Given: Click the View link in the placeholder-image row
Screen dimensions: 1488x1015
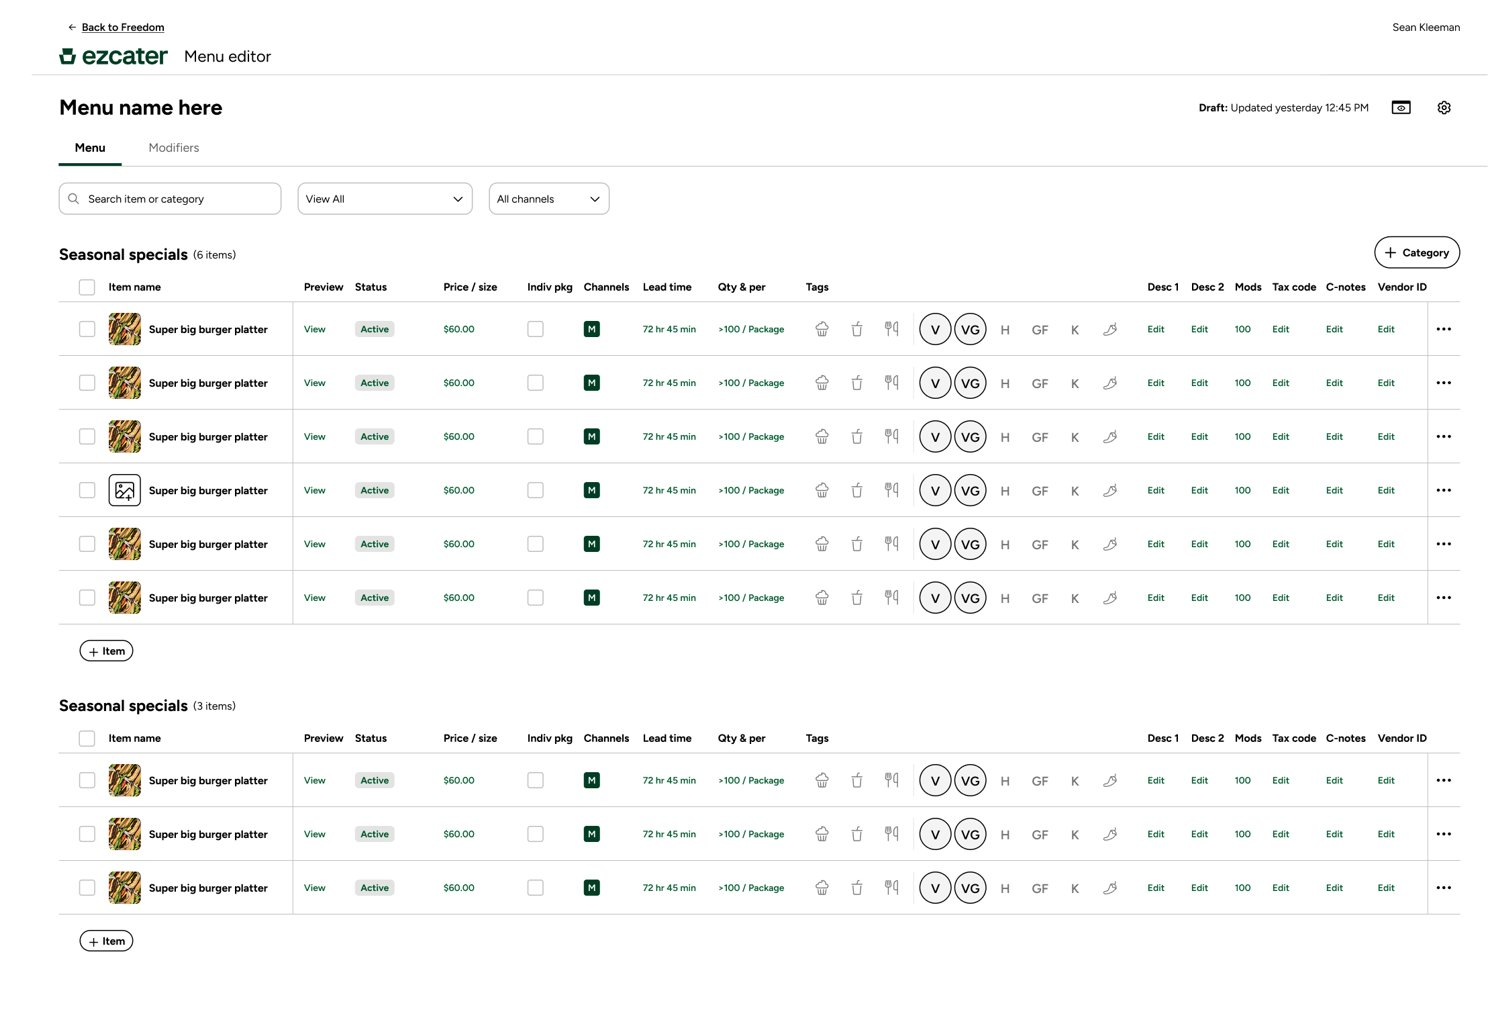Looking at the screenshot, I should point(315,490).
